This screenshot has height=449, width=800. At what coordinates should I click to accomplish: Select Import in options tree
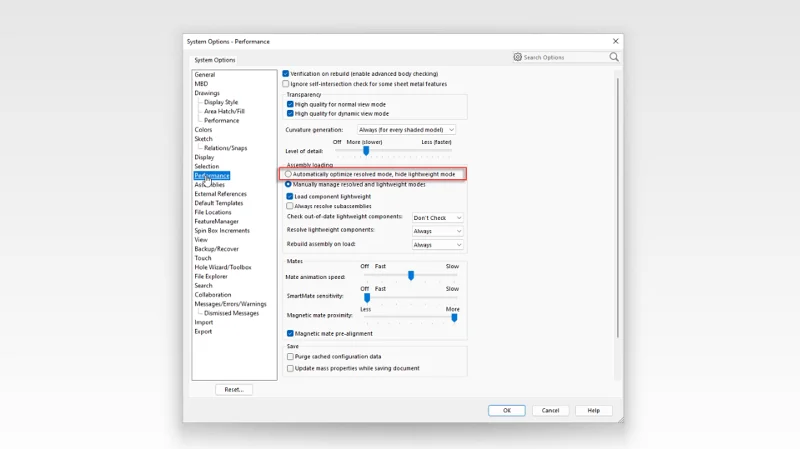(x=204, y=322)
